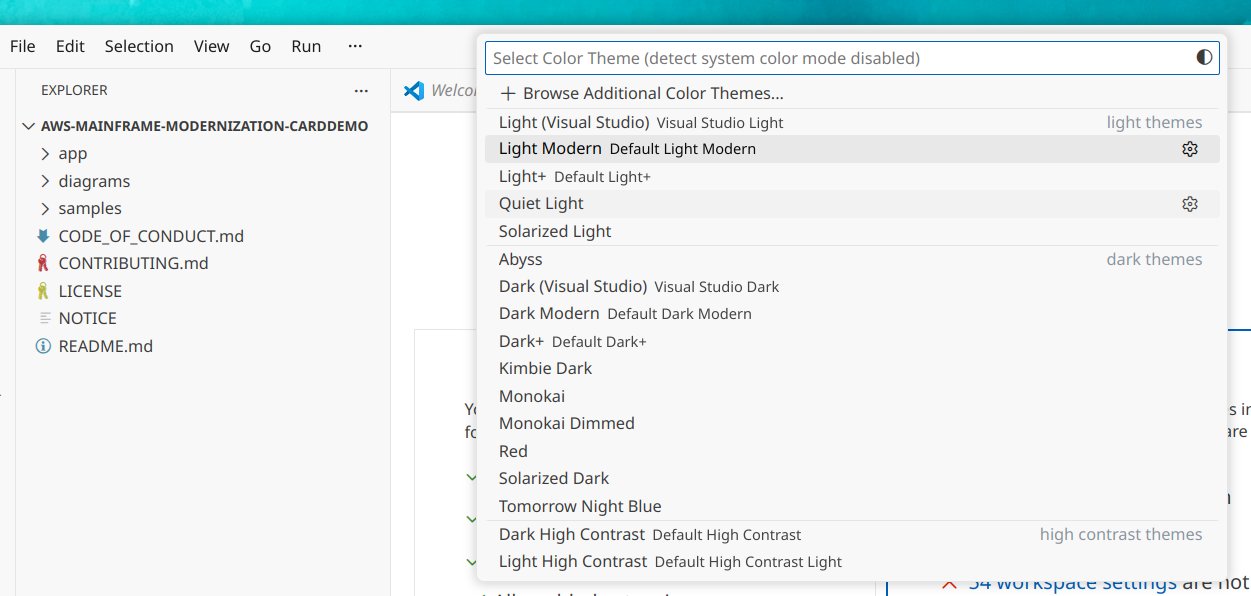1251x596 pixels.
Task: Open the menu bar overflow ellipsis
Action: coord(355,46)
